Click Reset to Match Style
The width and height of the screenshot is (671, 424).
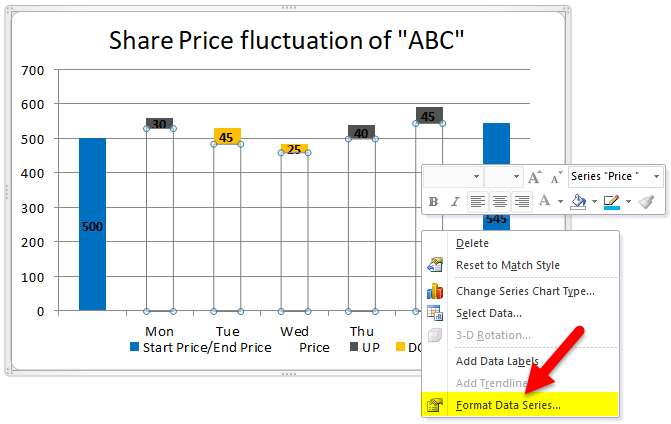click(507, 265)
